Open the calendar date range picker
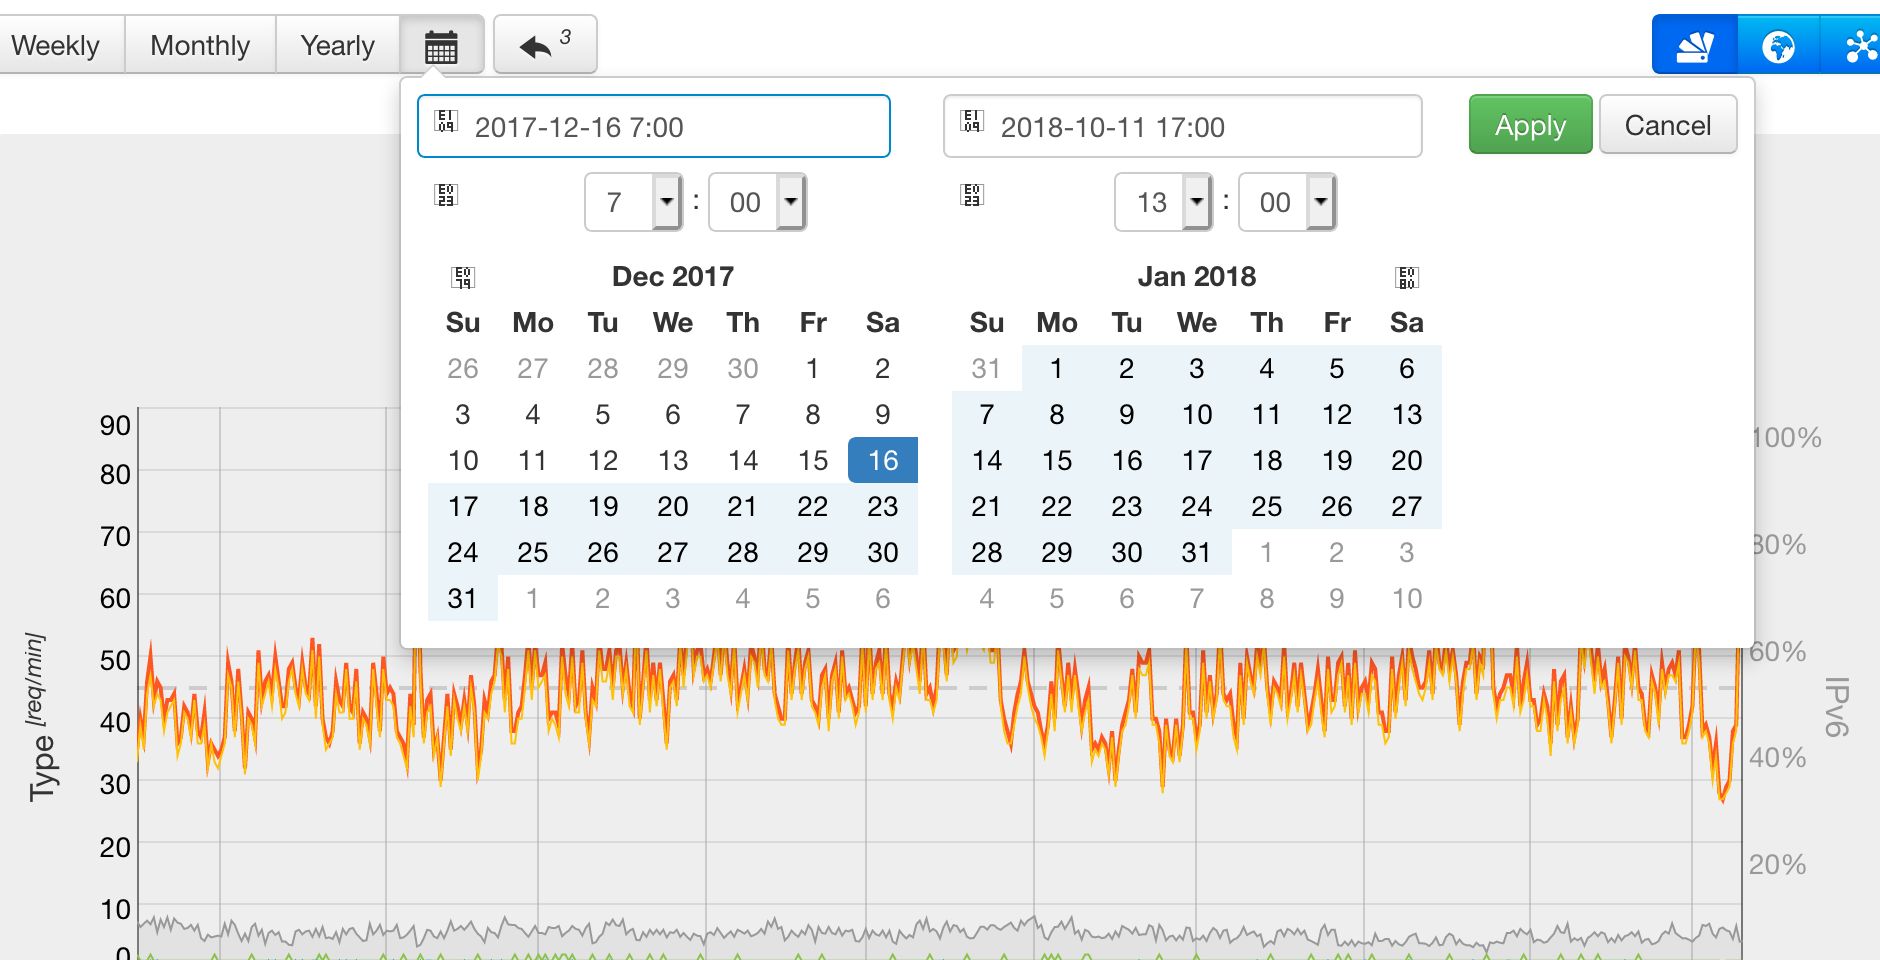 [441, 45]
